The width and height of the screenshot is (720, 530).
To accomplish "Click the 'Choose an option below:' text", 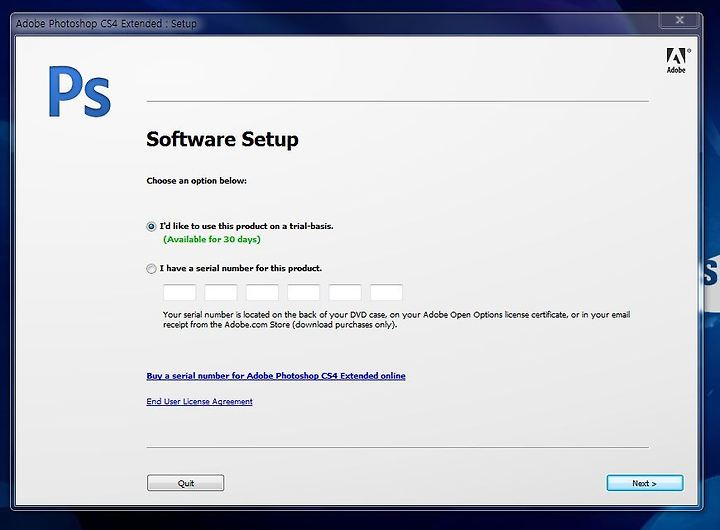I will tap(197, 181).
